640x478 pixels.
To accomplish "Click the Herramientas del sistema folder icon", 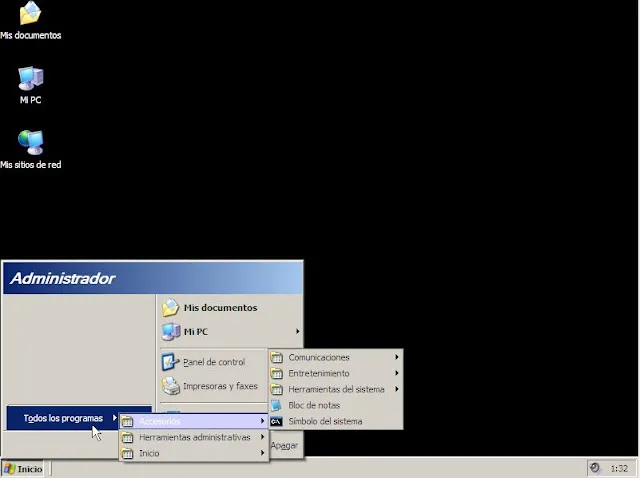I will point(277,389).
